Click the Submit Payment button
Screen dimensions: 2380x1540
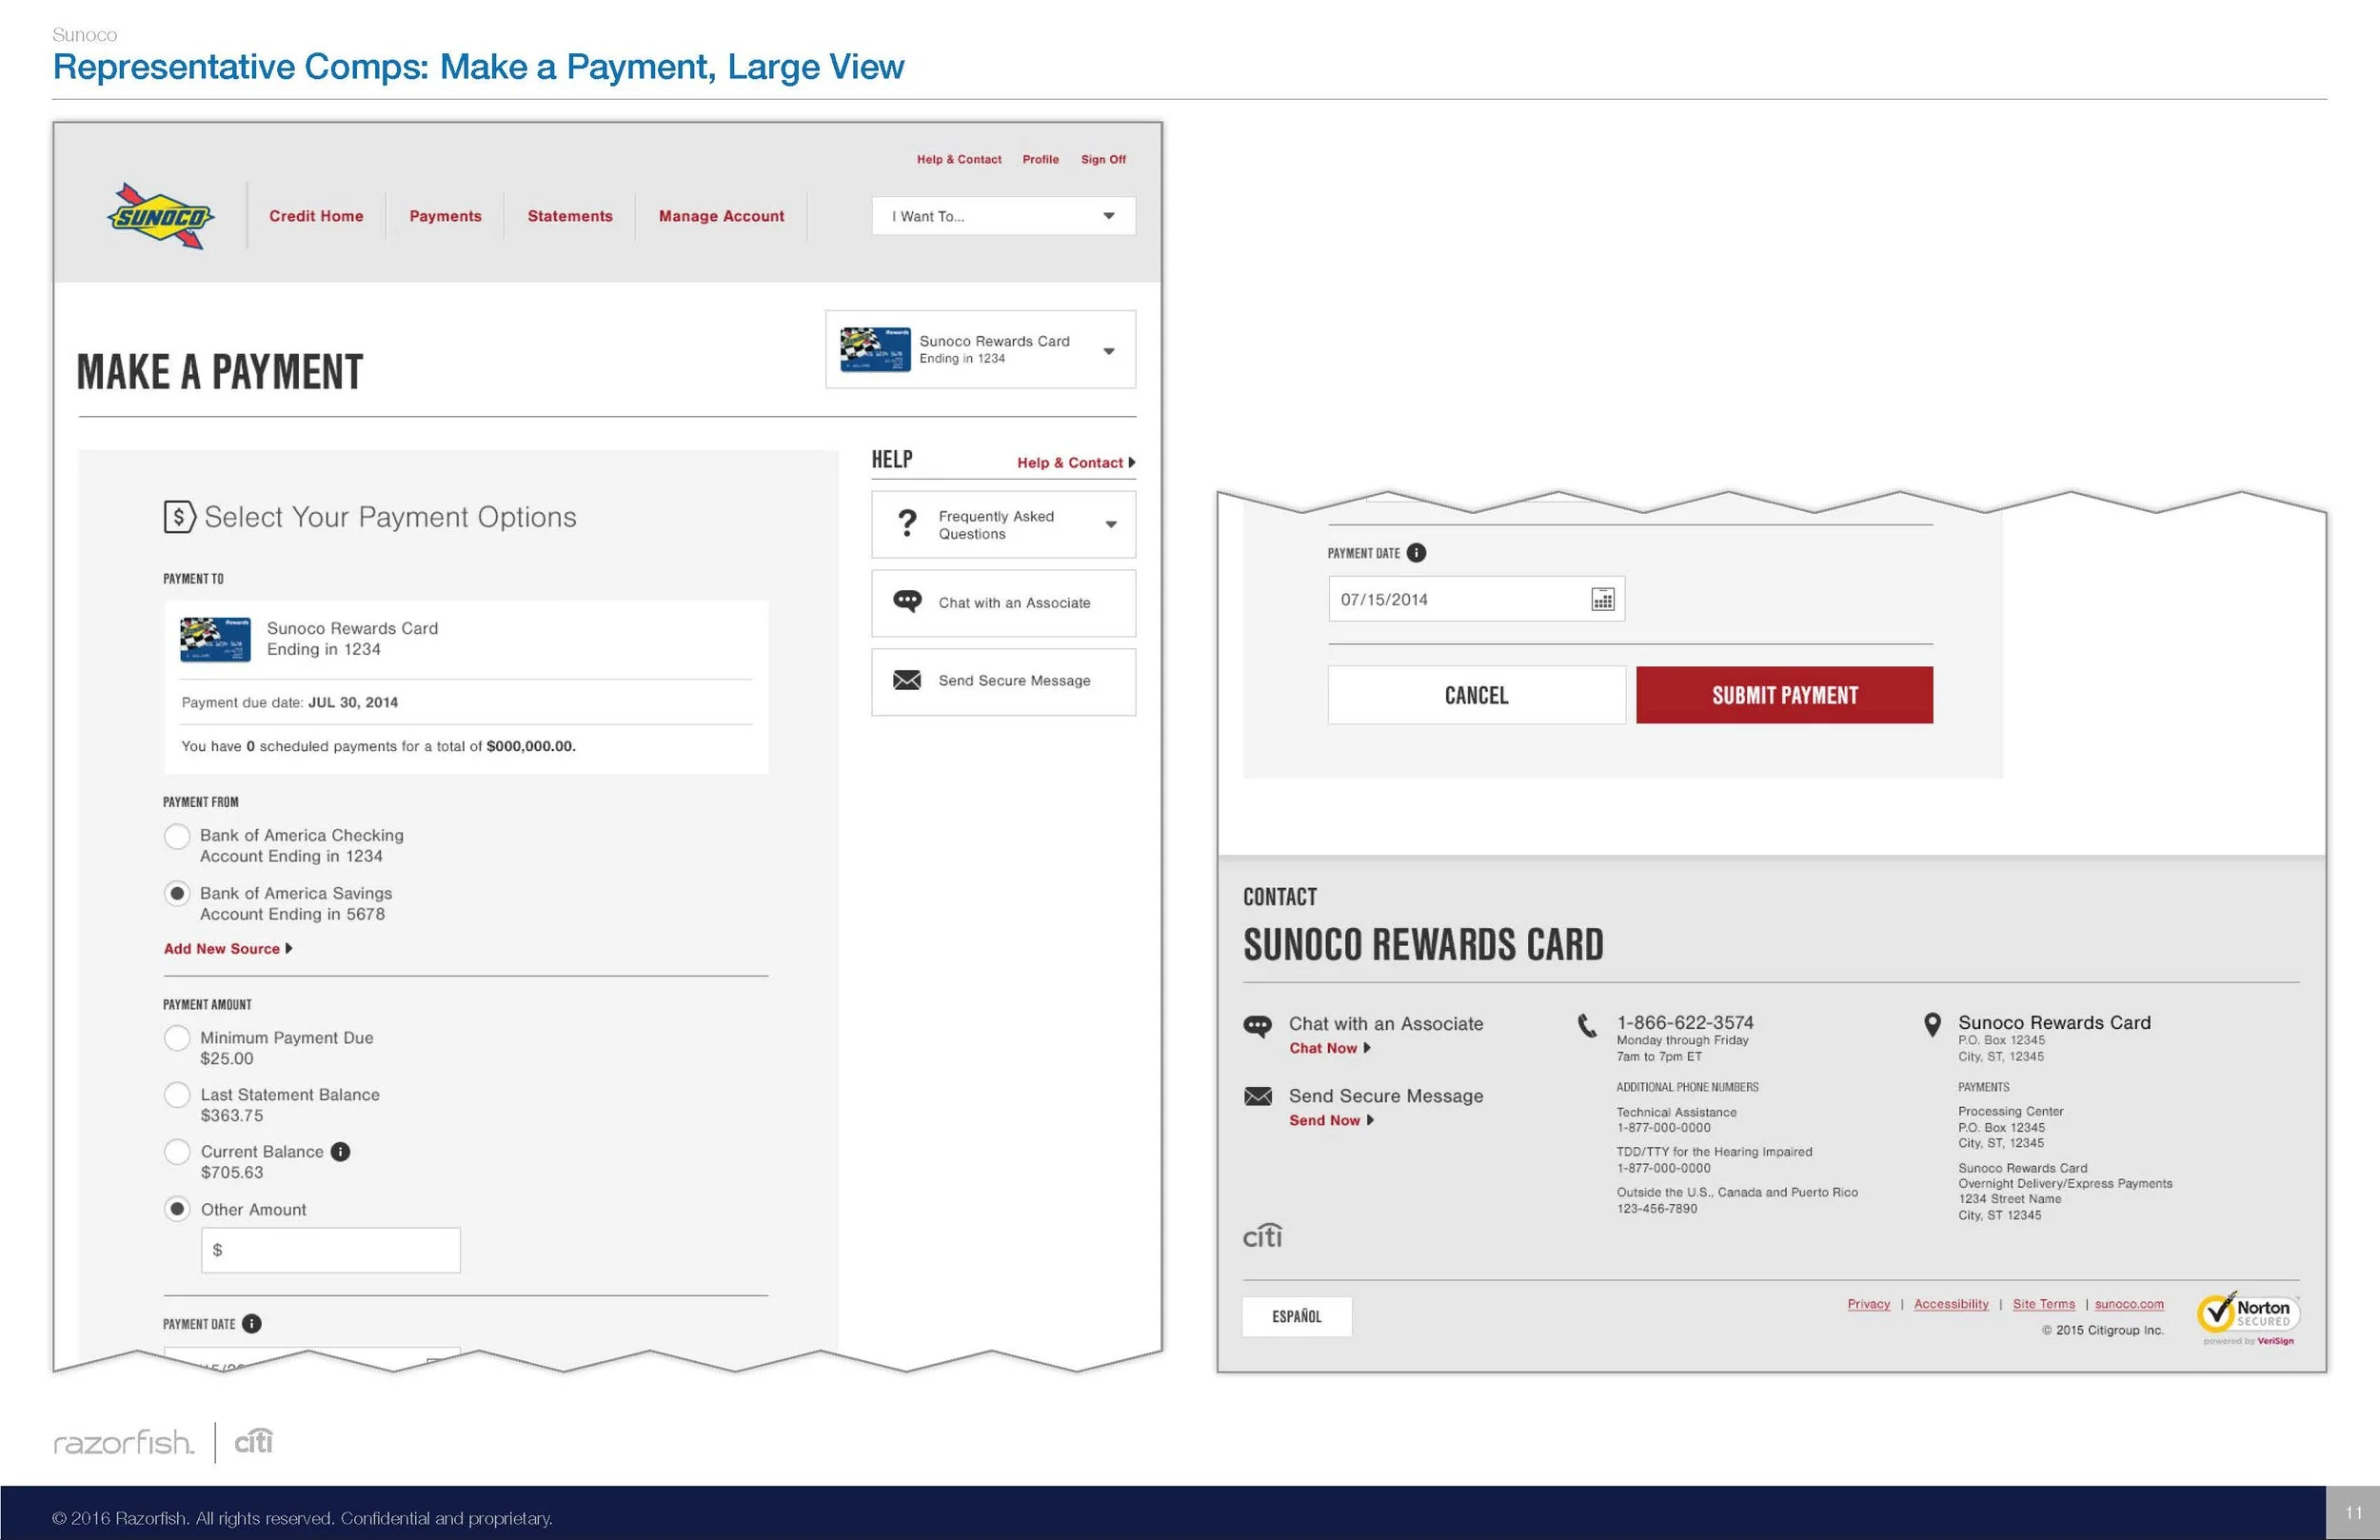coord(1784,695)
